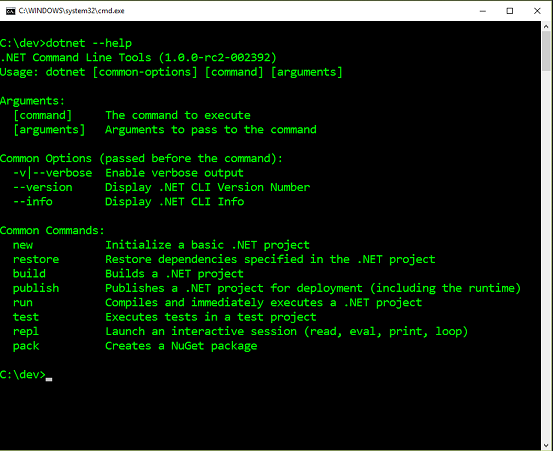553x451 pixels.
Task: Click the cmd.exe icon in title bar
Action: tap(11, 11)
